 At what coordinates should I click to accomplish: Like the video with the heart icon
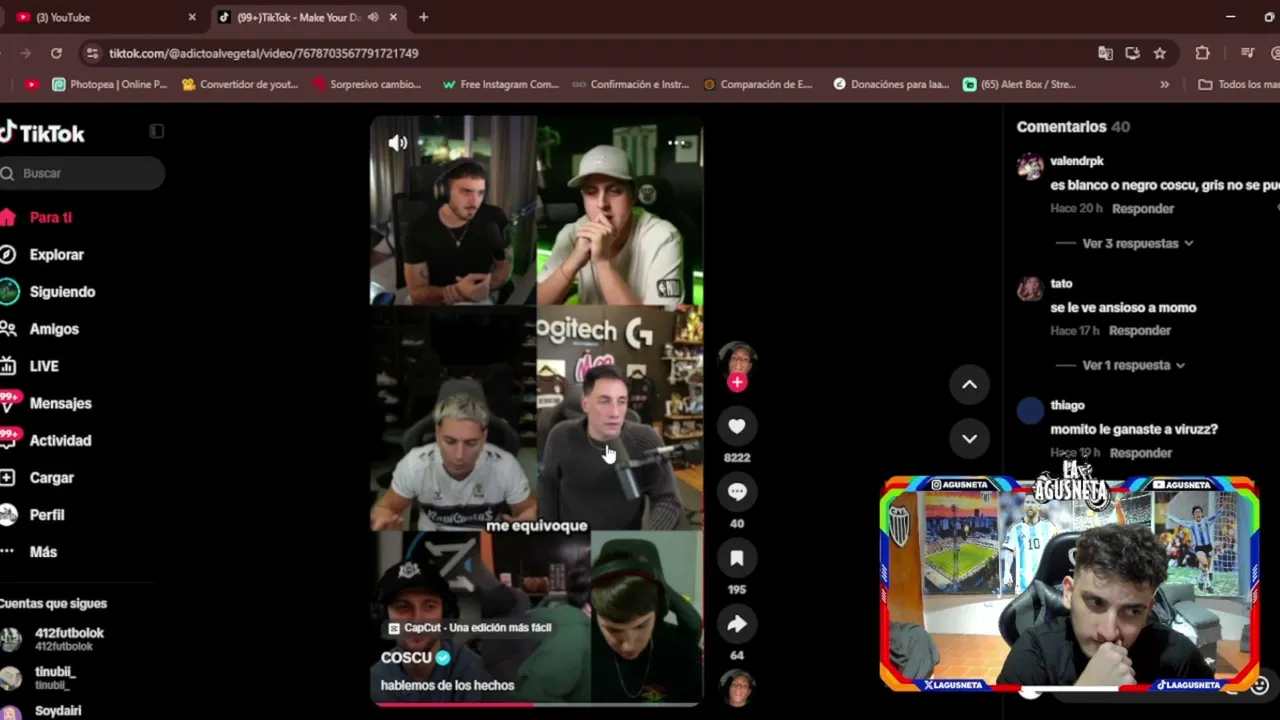737,427
